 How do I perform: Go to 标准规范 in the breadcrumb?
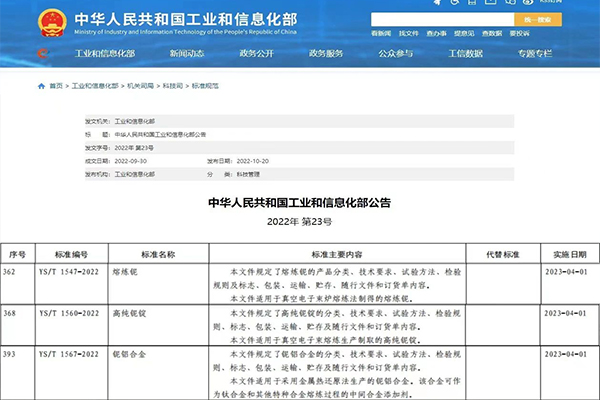click(205, 86)
